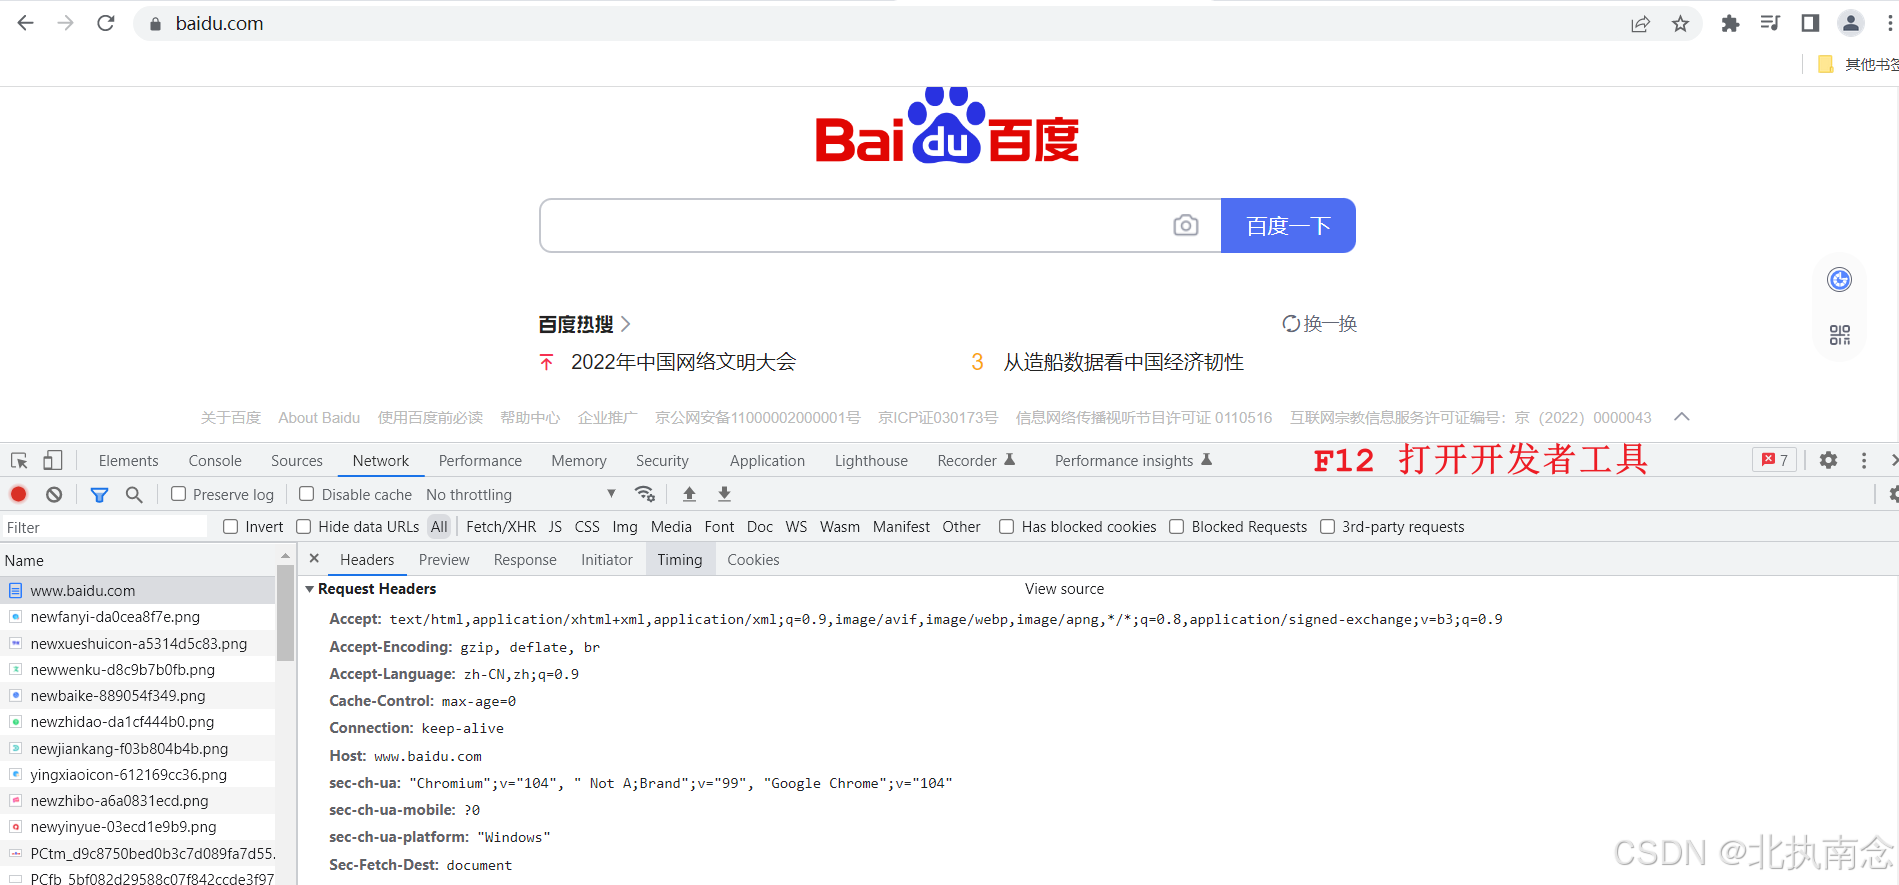Select the www.baidu.com request row

138,590
